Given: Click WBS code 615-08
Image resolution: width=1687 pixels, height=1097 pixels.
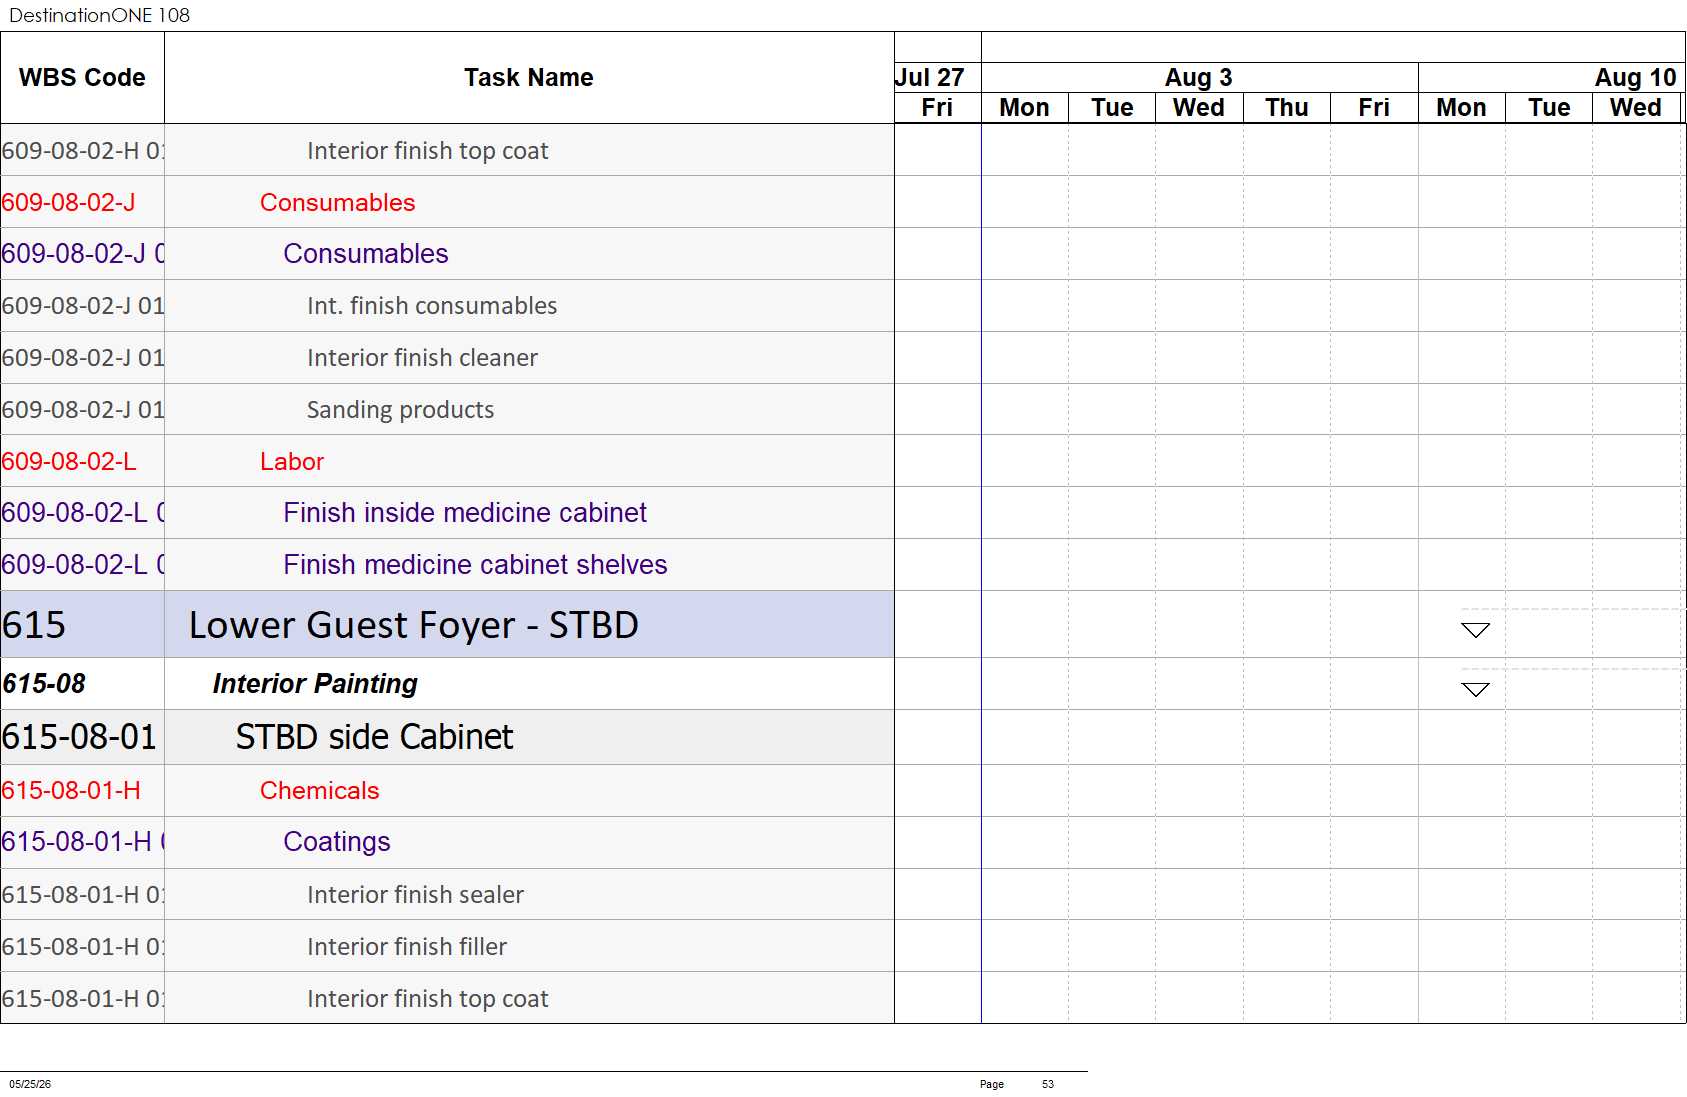Looking at the screenshot, I should pyautogui.click(x=44, y=684).
